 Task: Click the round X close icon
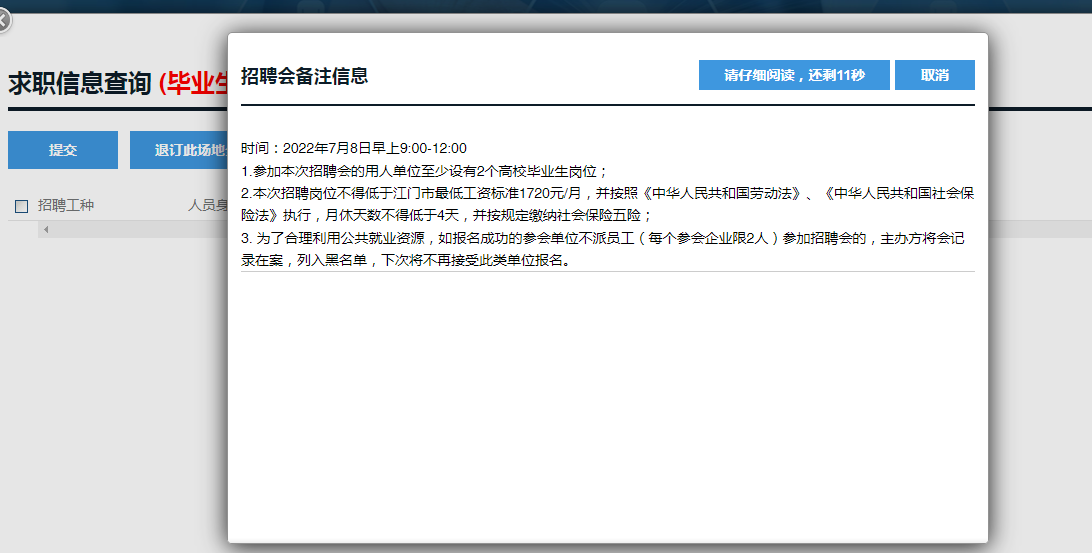point(3,20)
